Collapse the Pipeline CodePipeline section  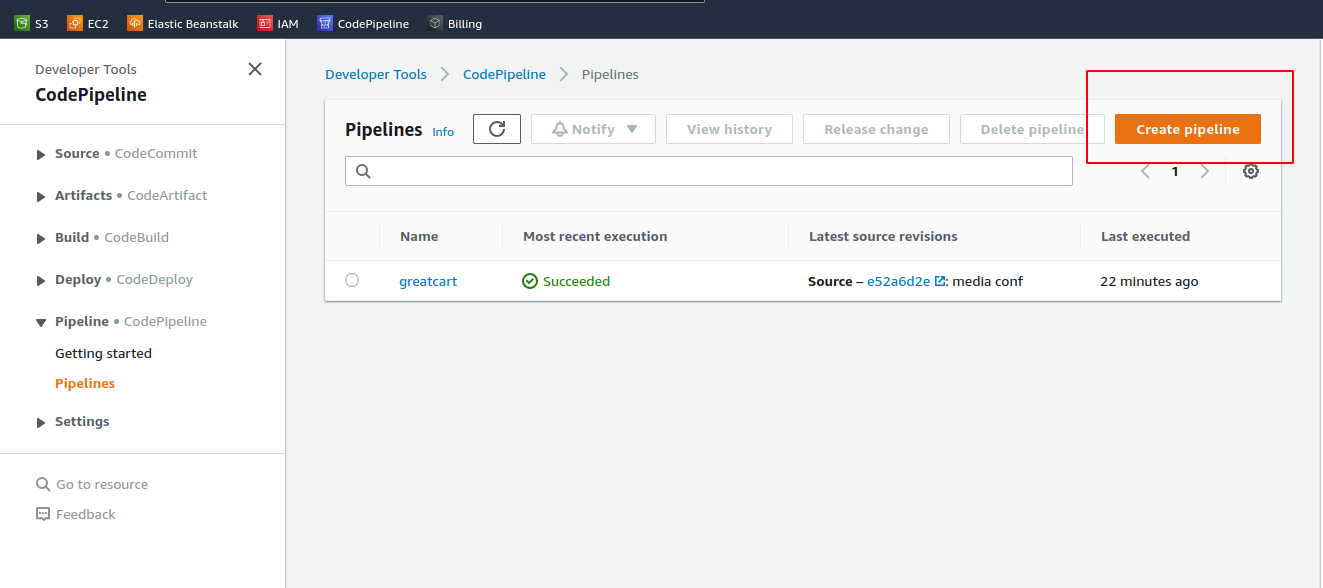[41, 322]
